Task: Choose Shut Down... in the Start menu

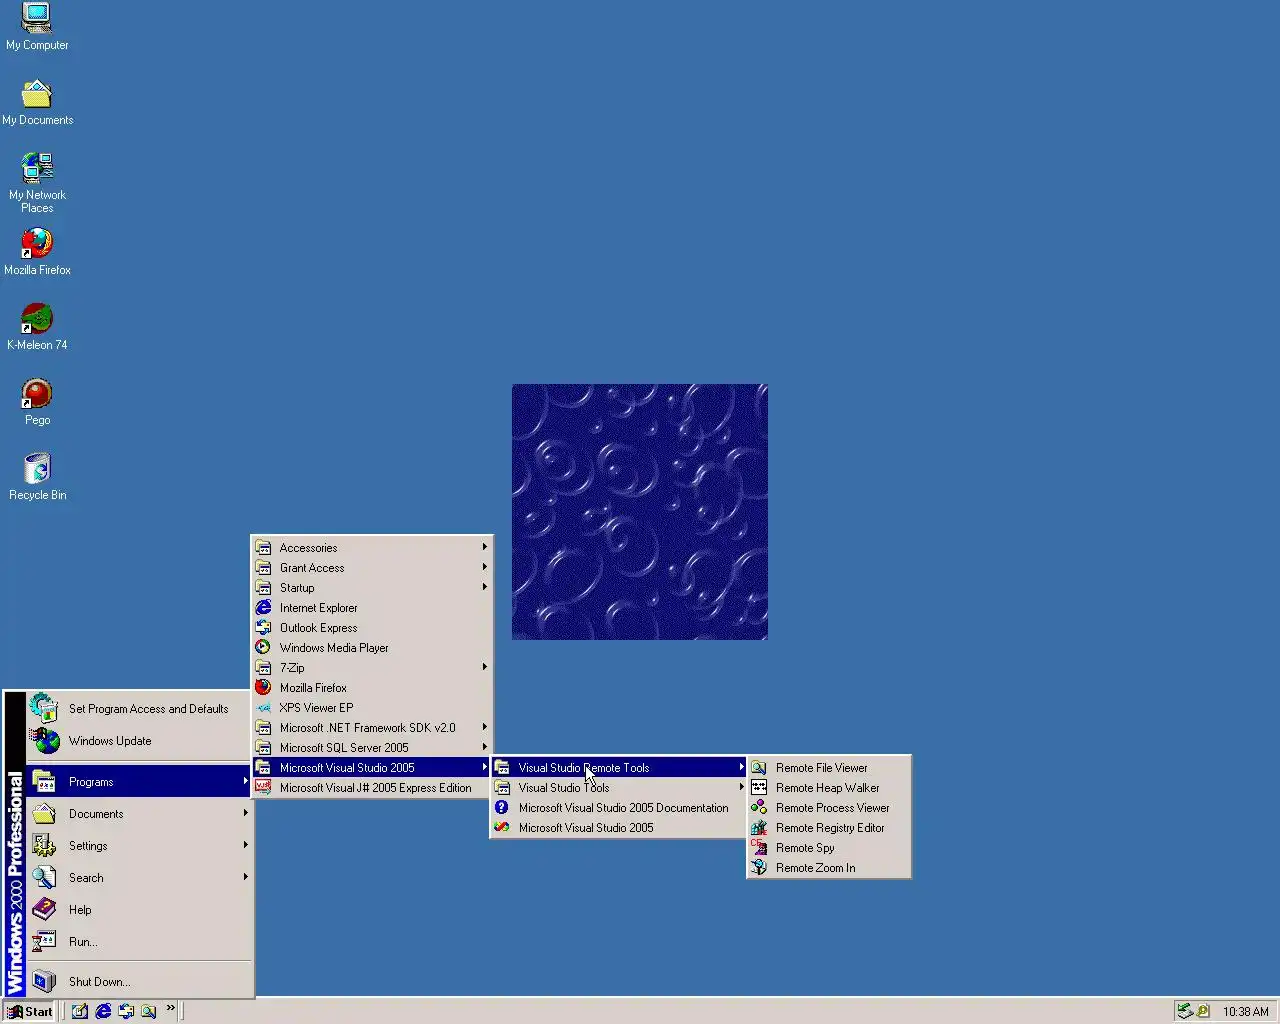Action: pyautogui.click(x=139, y=981)
